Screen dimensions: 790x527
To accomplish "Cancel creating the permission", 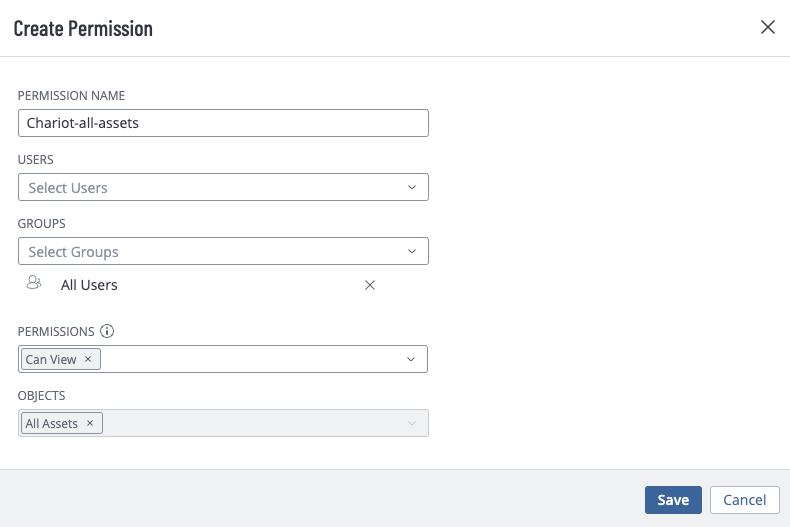I will (745, 500).
